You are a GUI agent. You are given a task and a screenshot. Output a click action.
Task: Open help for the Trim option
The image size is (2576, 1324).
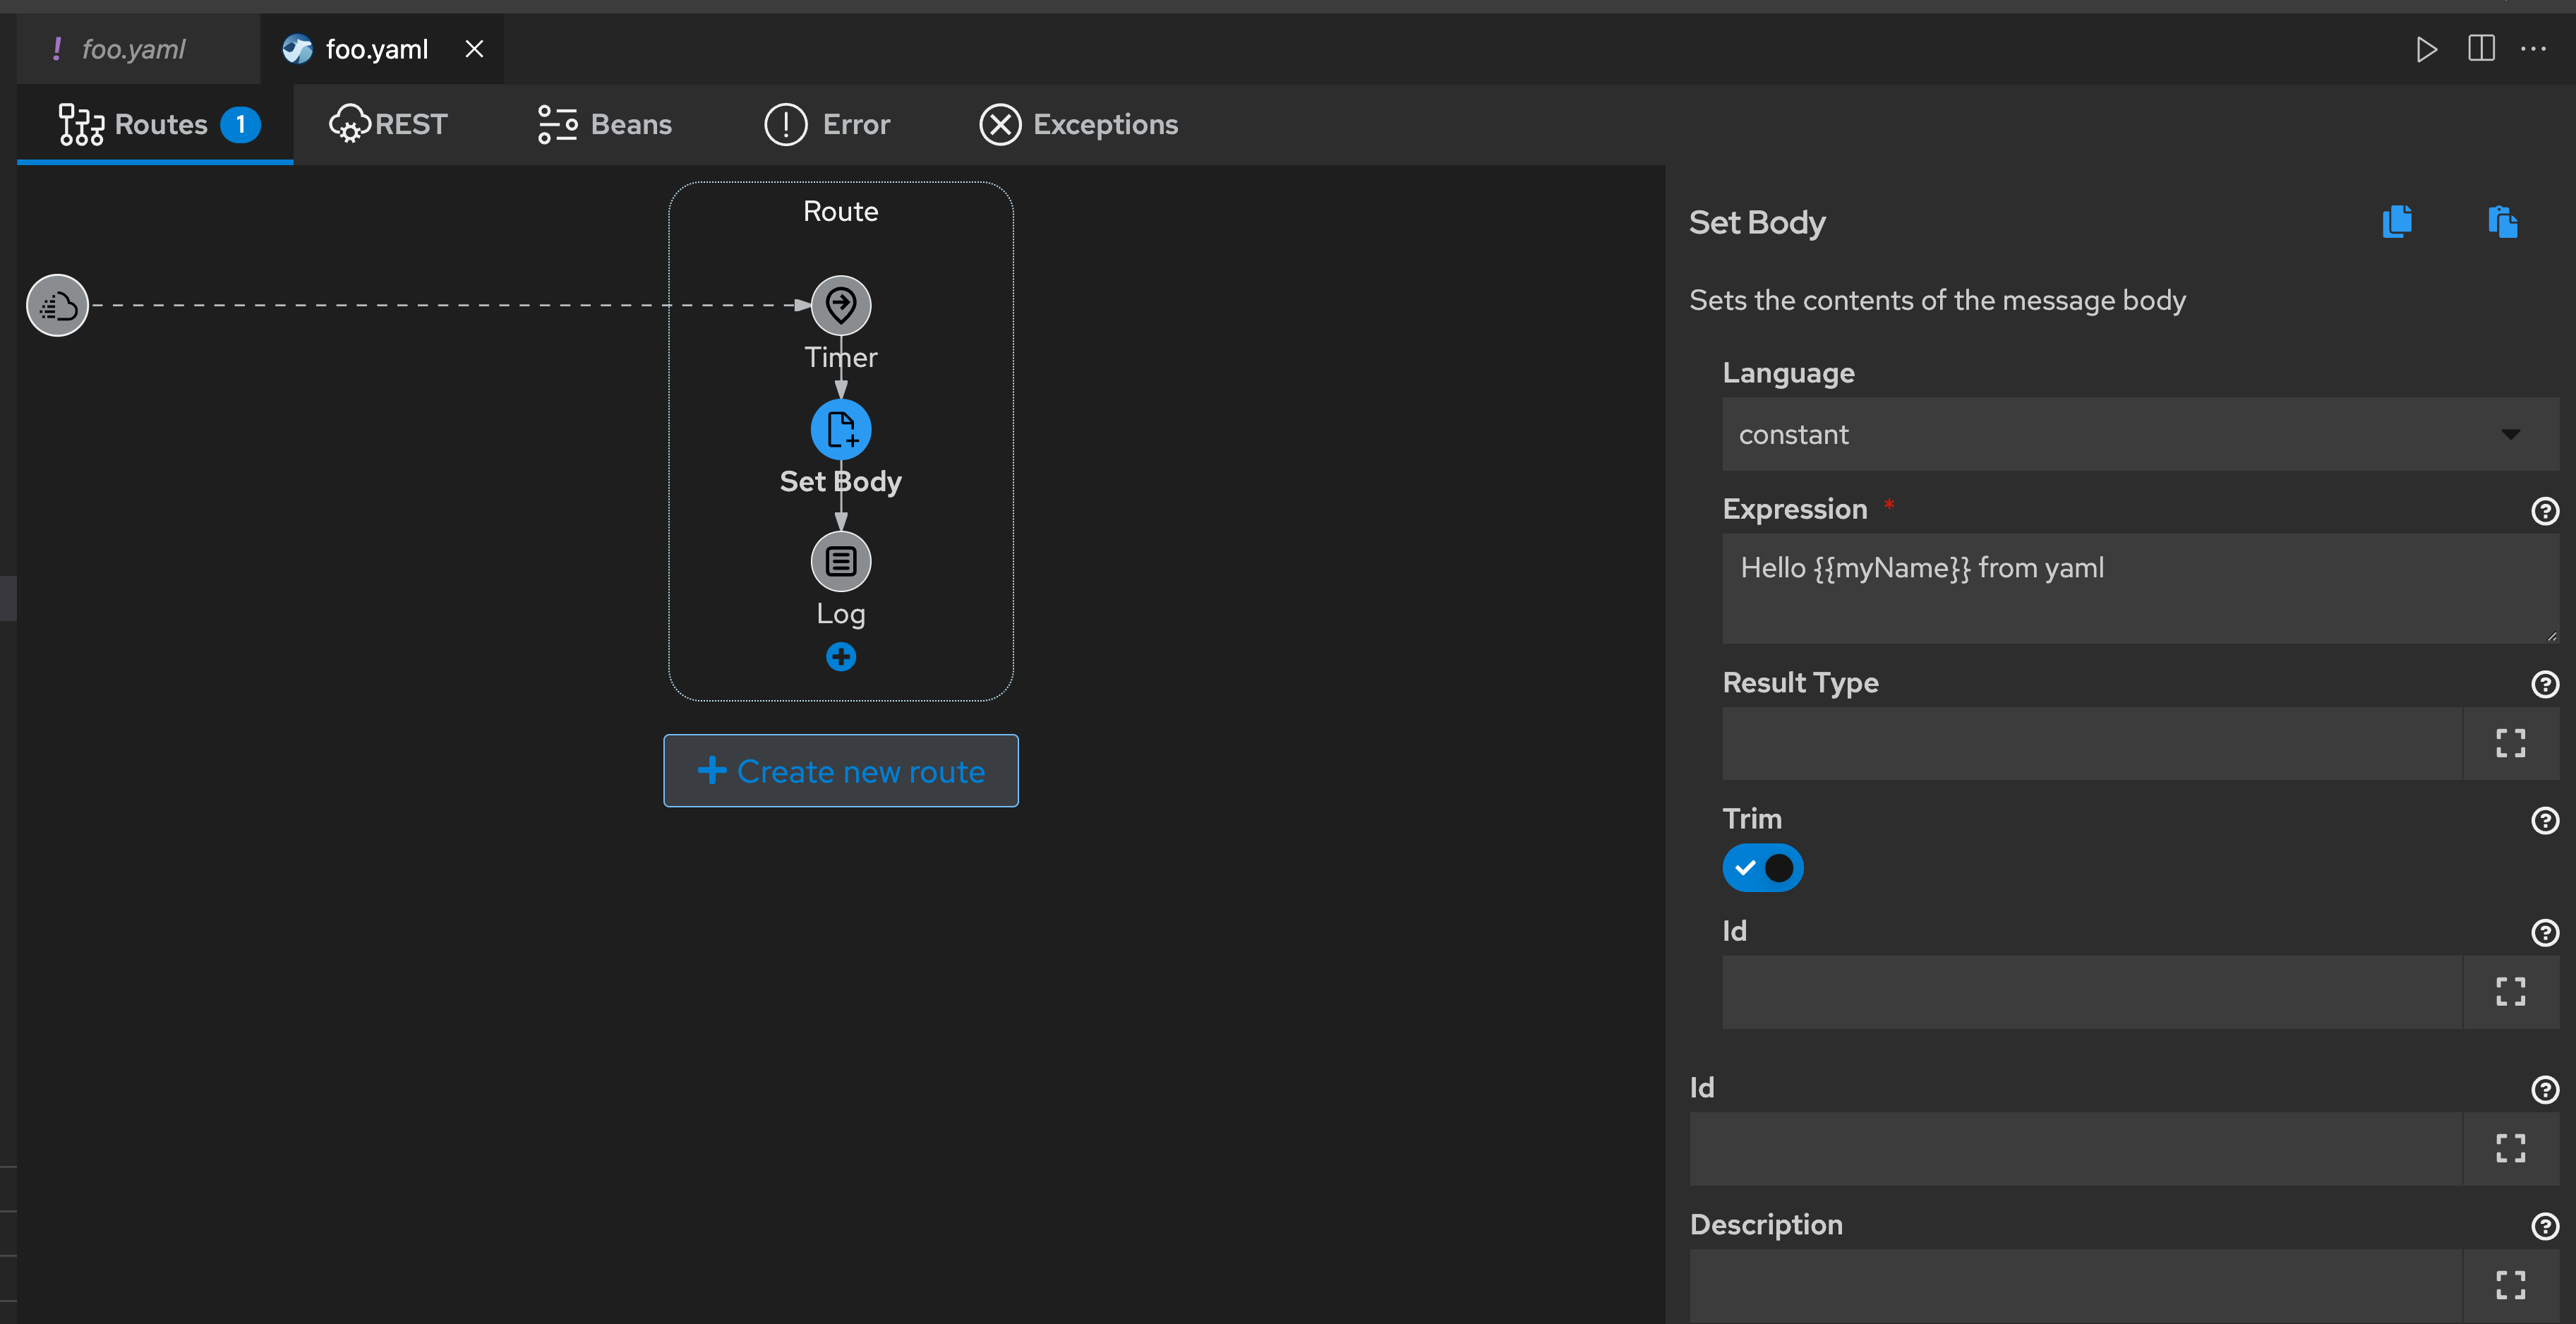coord(2545,821)
